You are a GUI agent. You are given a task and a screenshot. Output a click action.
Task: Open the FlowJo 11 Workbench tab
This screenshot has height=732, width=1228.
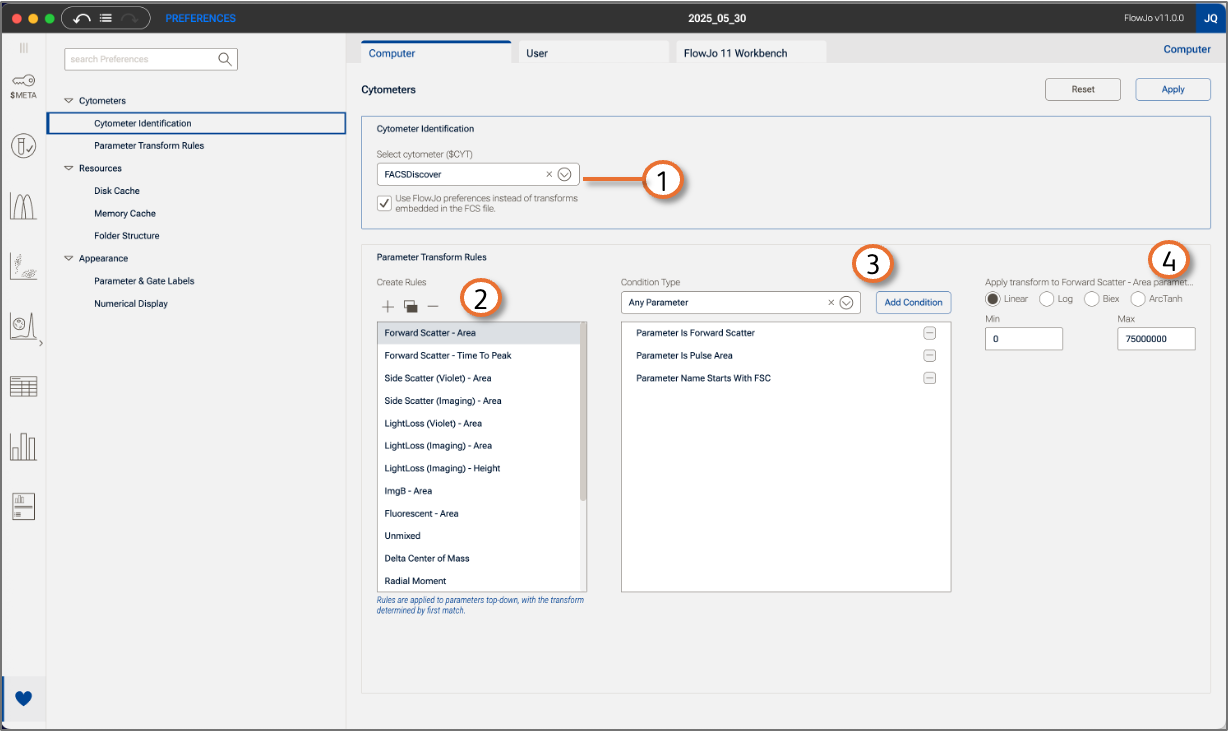[736, 53]
